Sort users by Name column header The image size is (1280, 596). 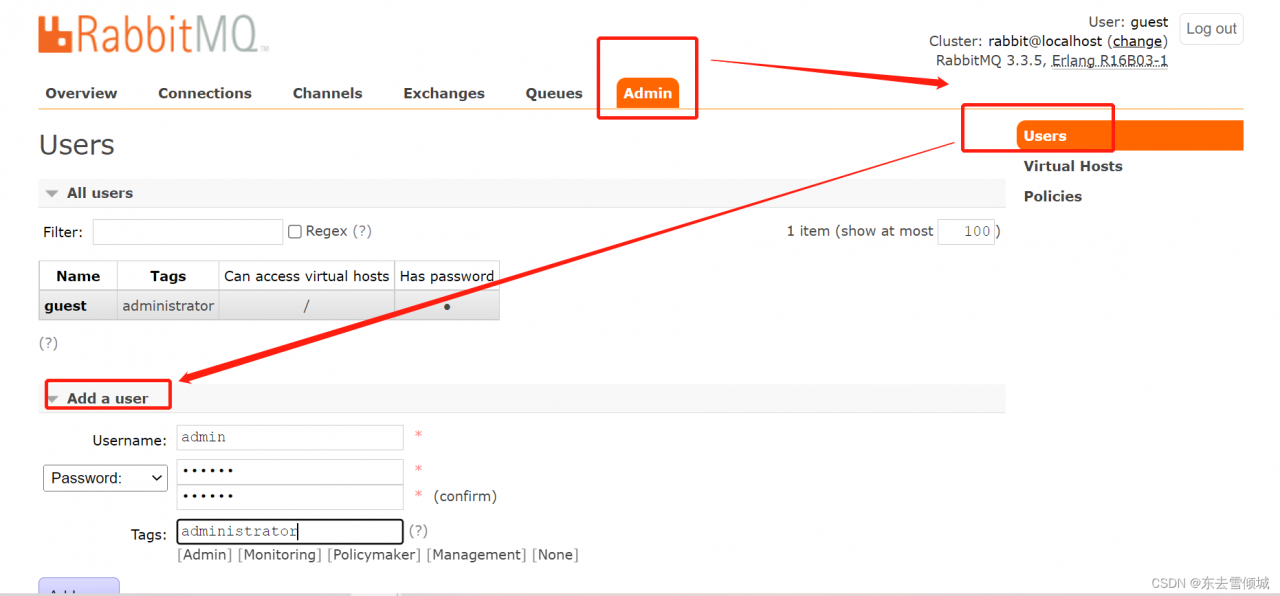tap(78, 276)
